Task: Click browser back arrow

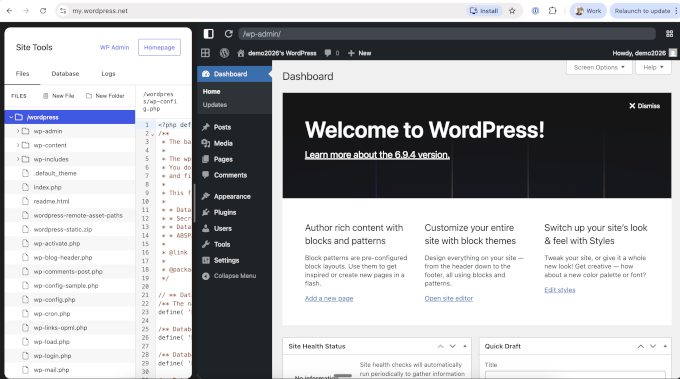Action: (x=10, y=11)
